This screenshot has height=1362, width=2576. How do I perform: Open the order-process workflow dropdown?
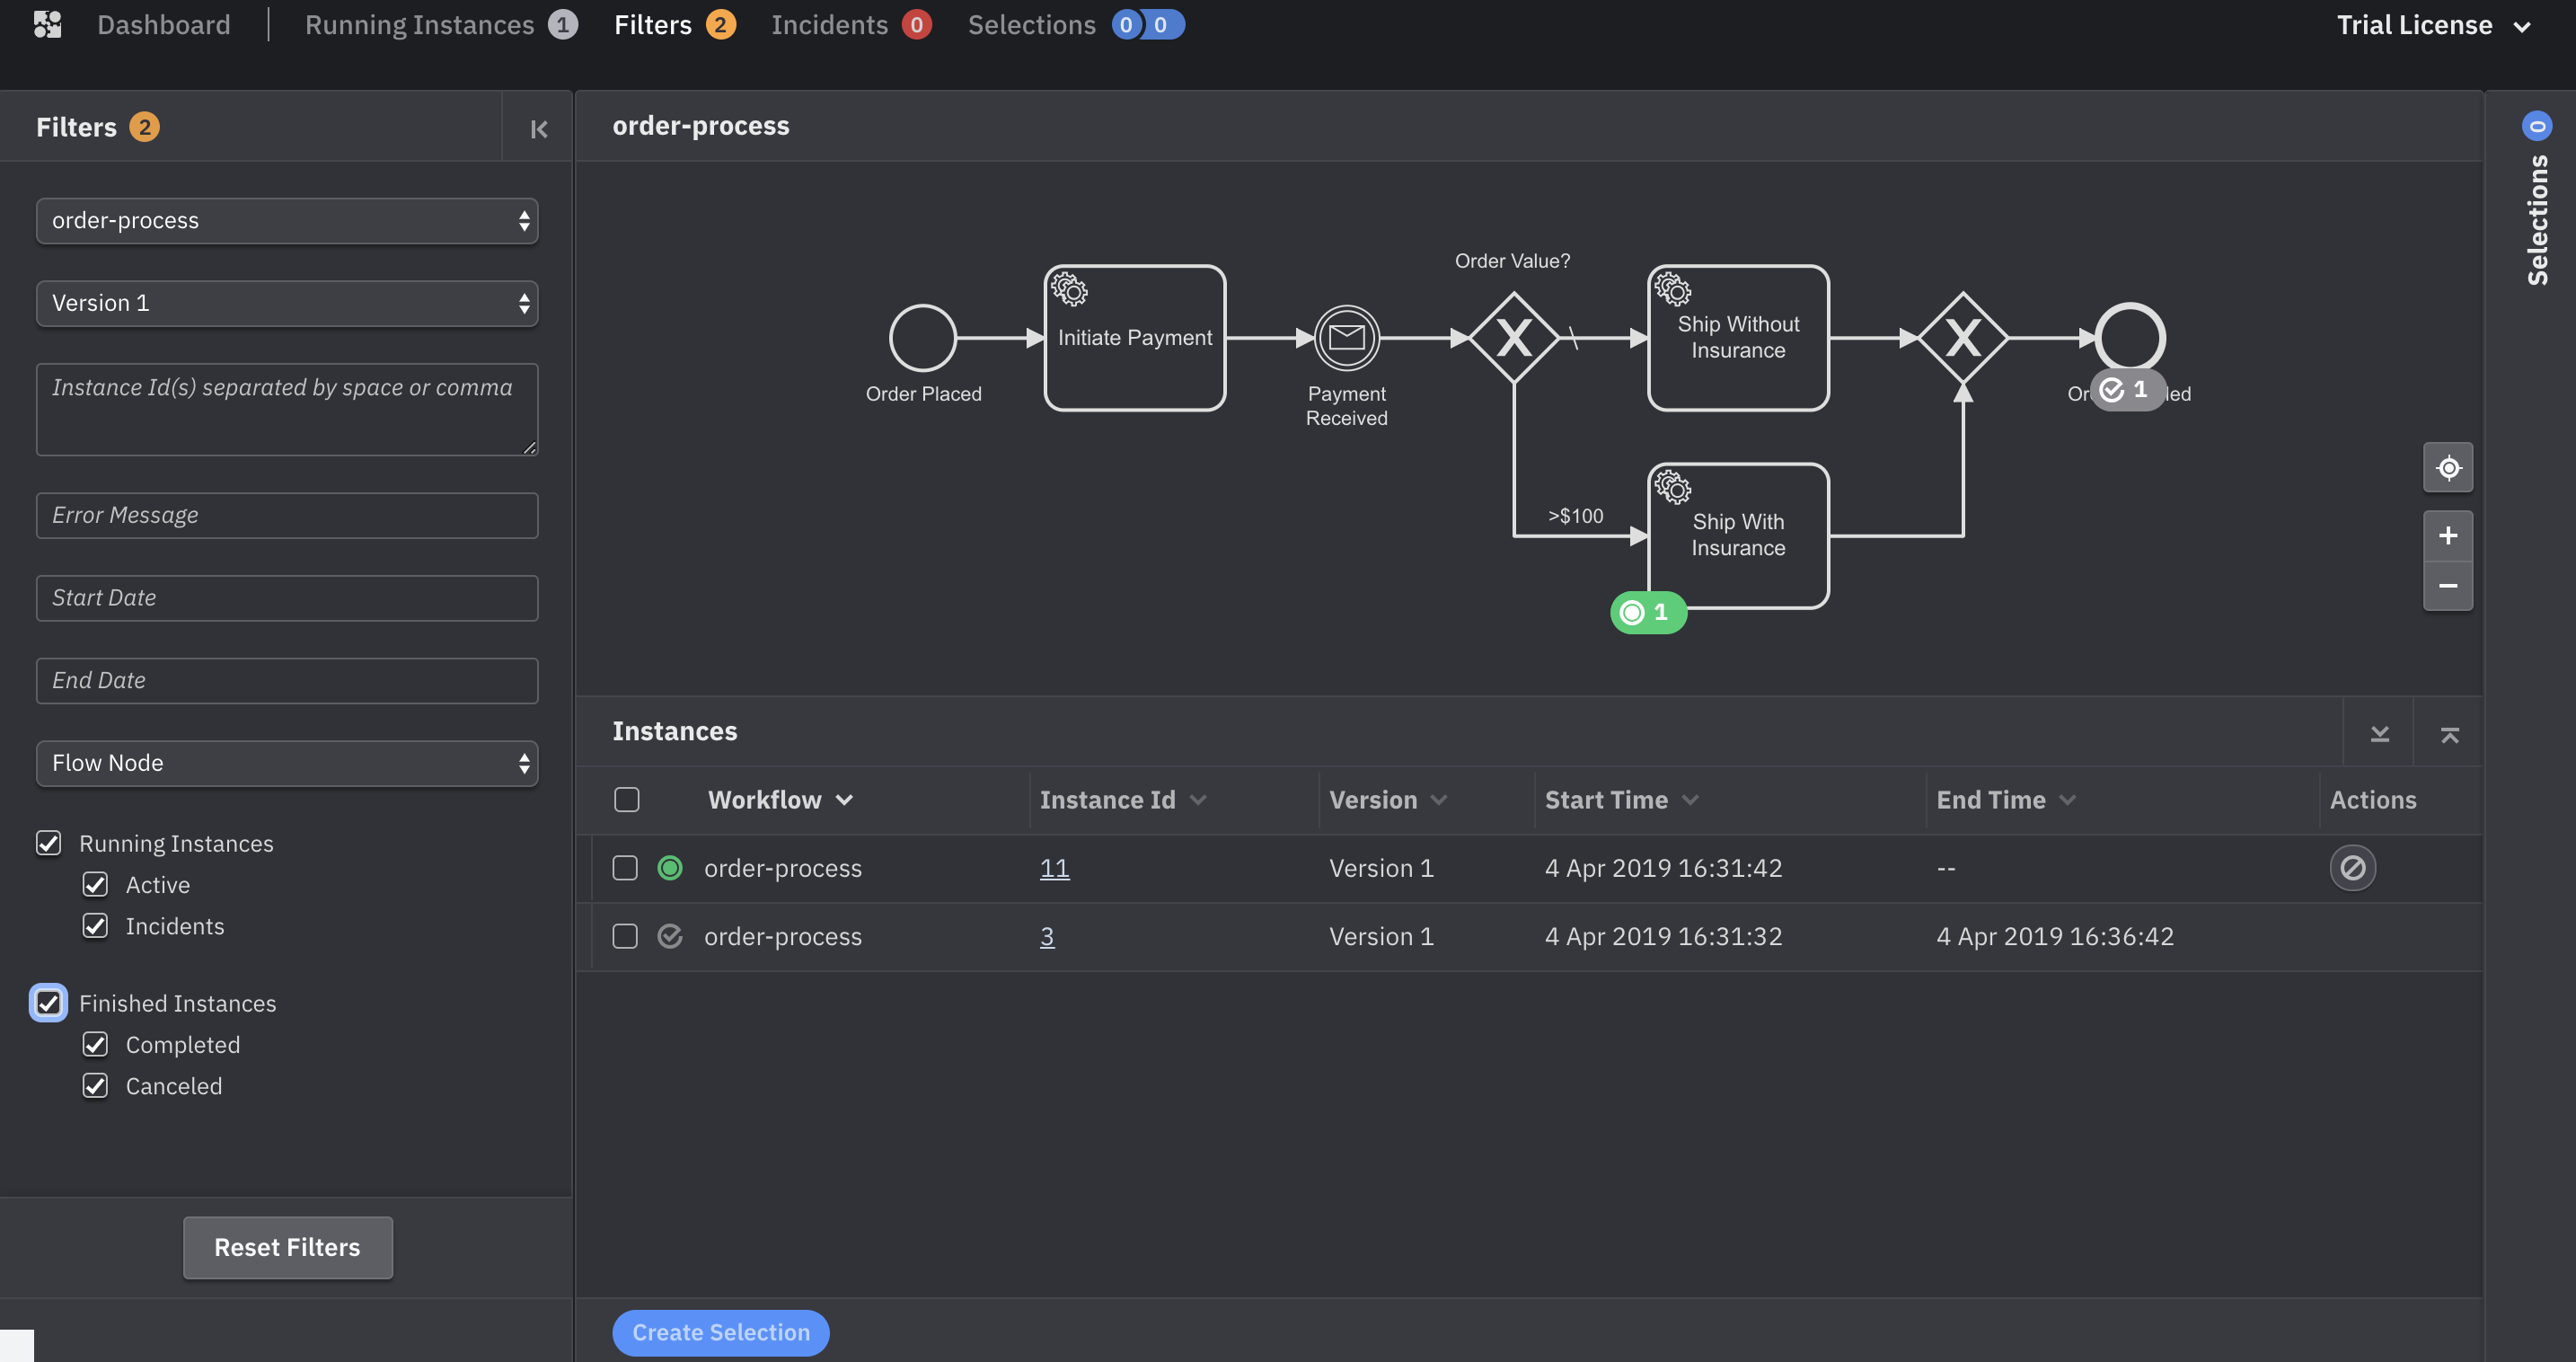click(287, 220)
